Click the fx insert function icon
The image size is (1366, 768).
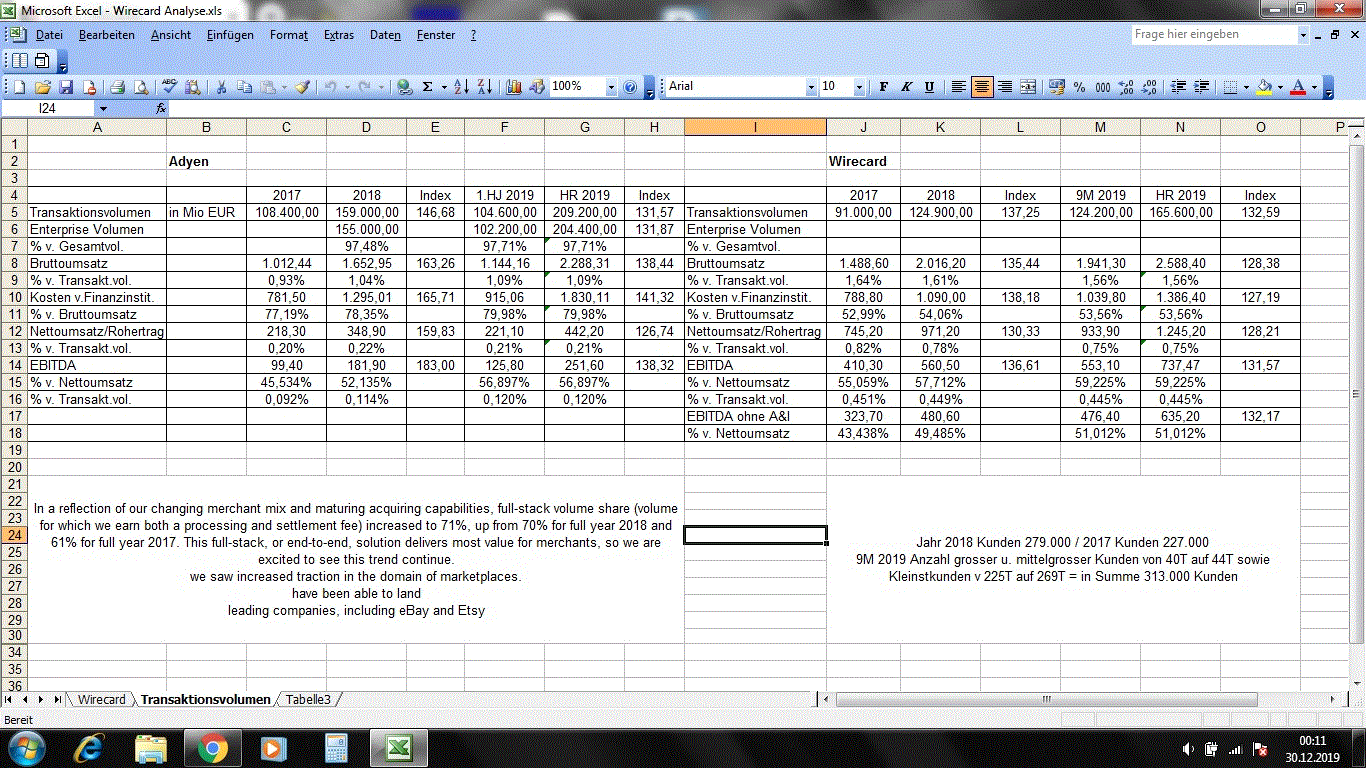click(x=161, y=108)
